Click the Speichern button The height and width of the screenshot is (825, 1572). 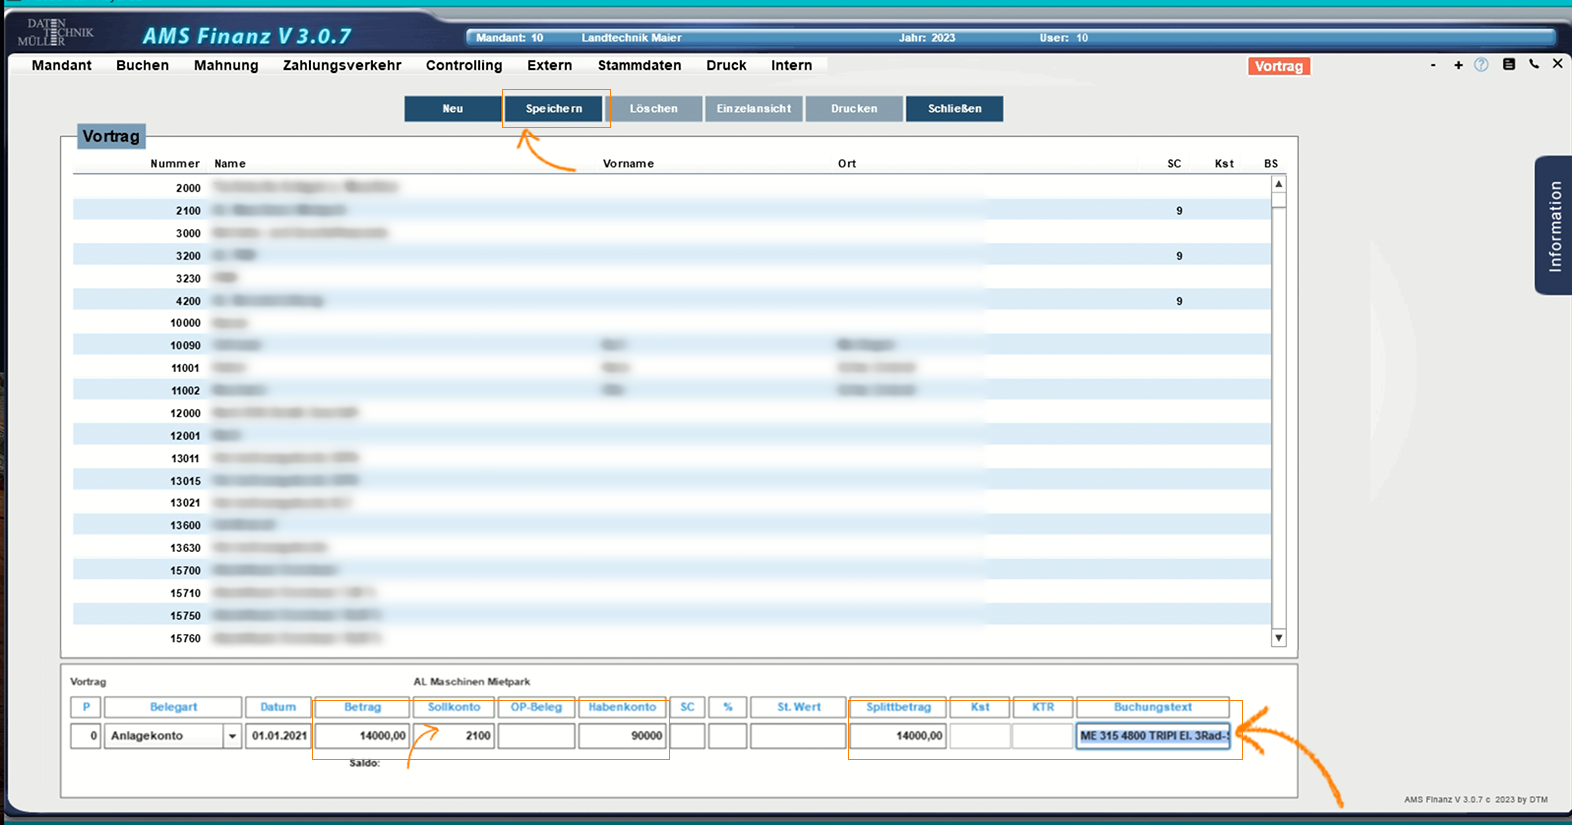554,108
